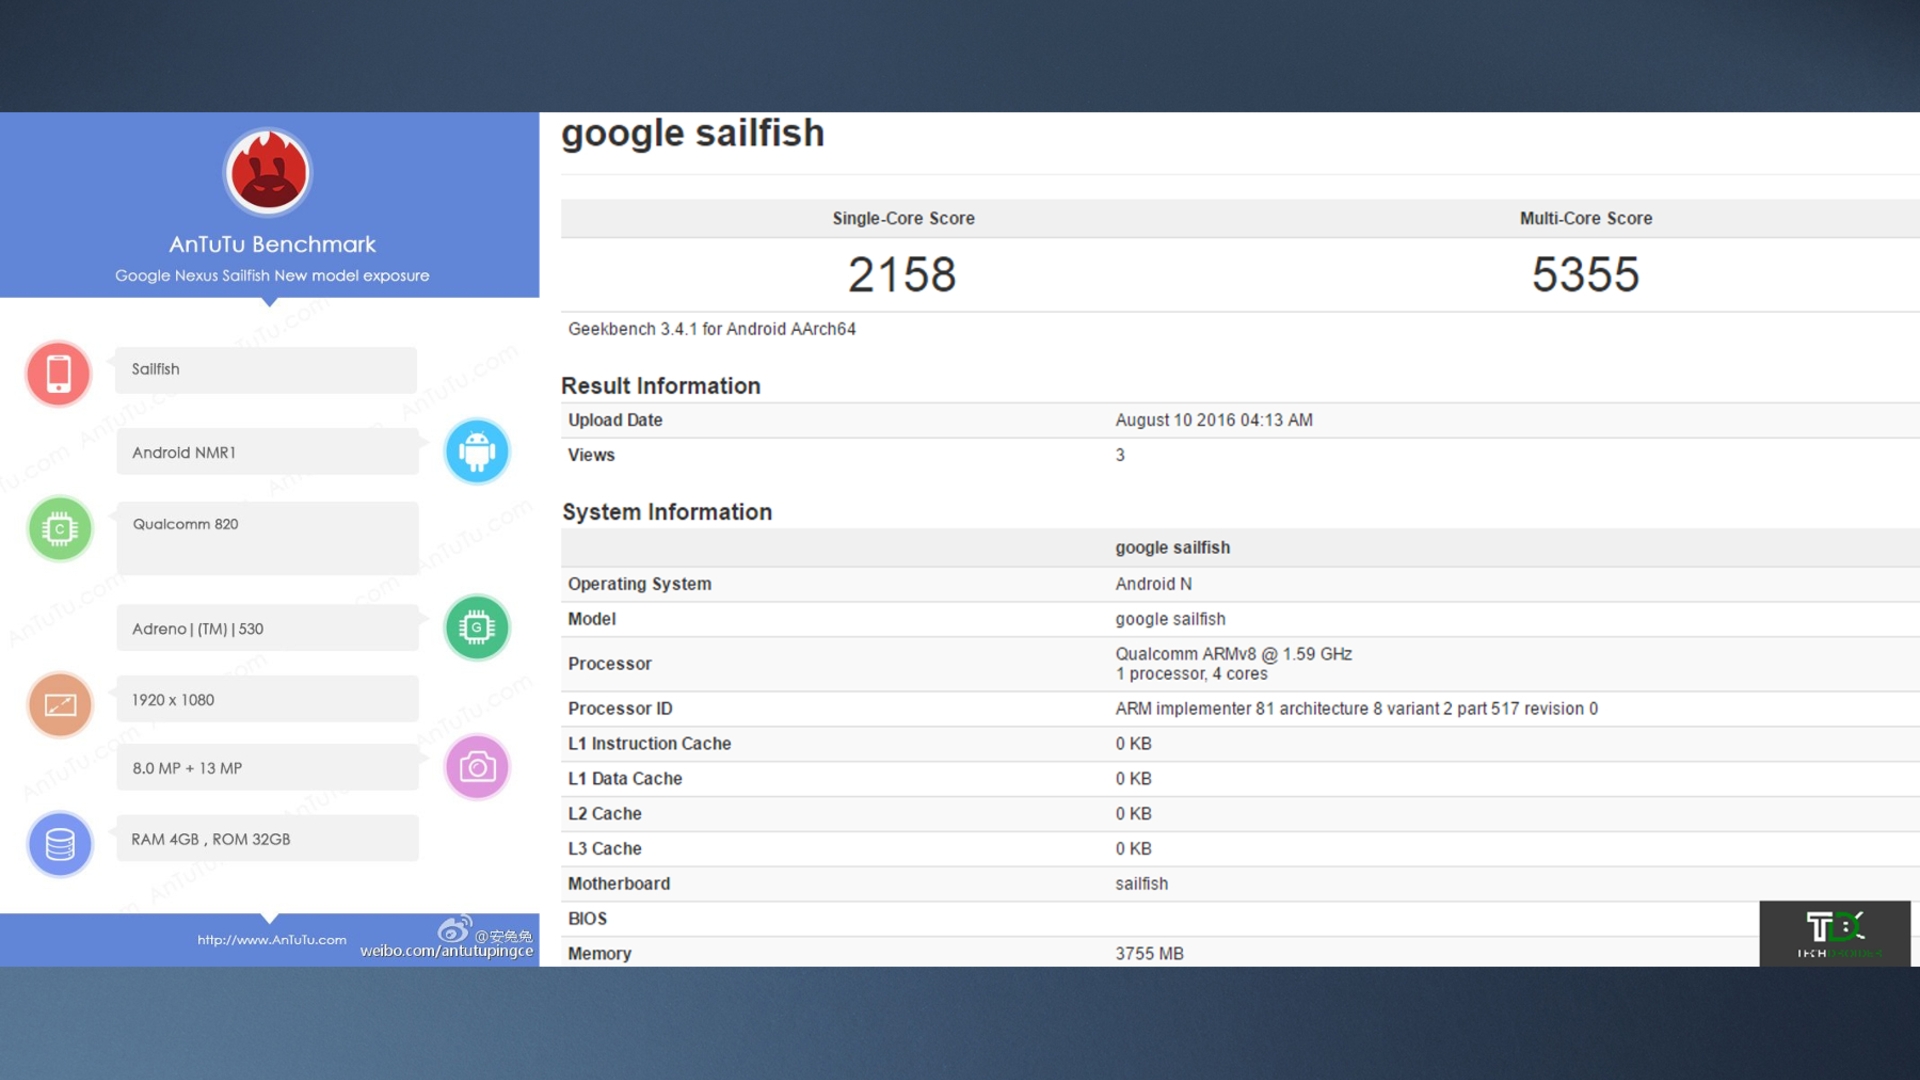
Task: Click the blue storage database icon
Action: tap(60, 844)
